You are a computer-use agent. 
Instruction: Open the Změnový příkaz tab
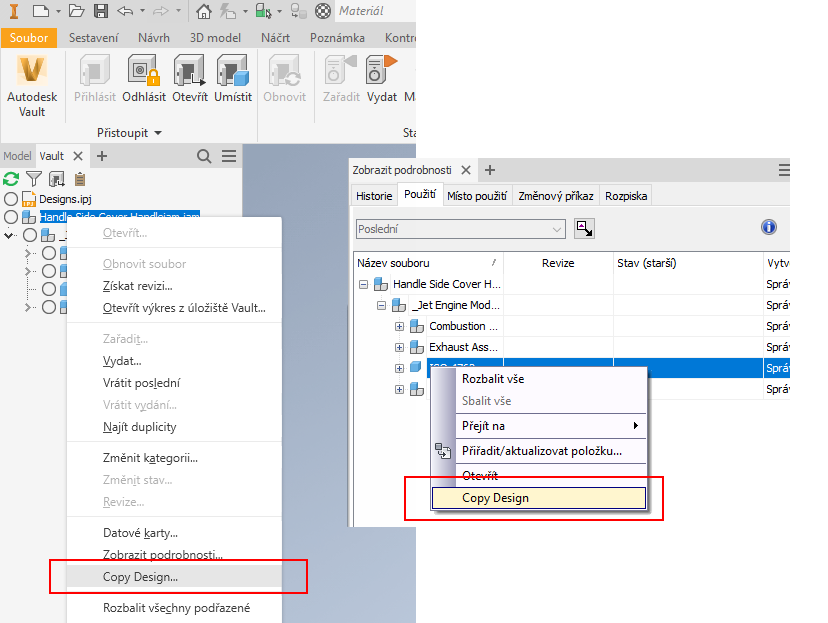pyautogui.click(x=556, y=196)
